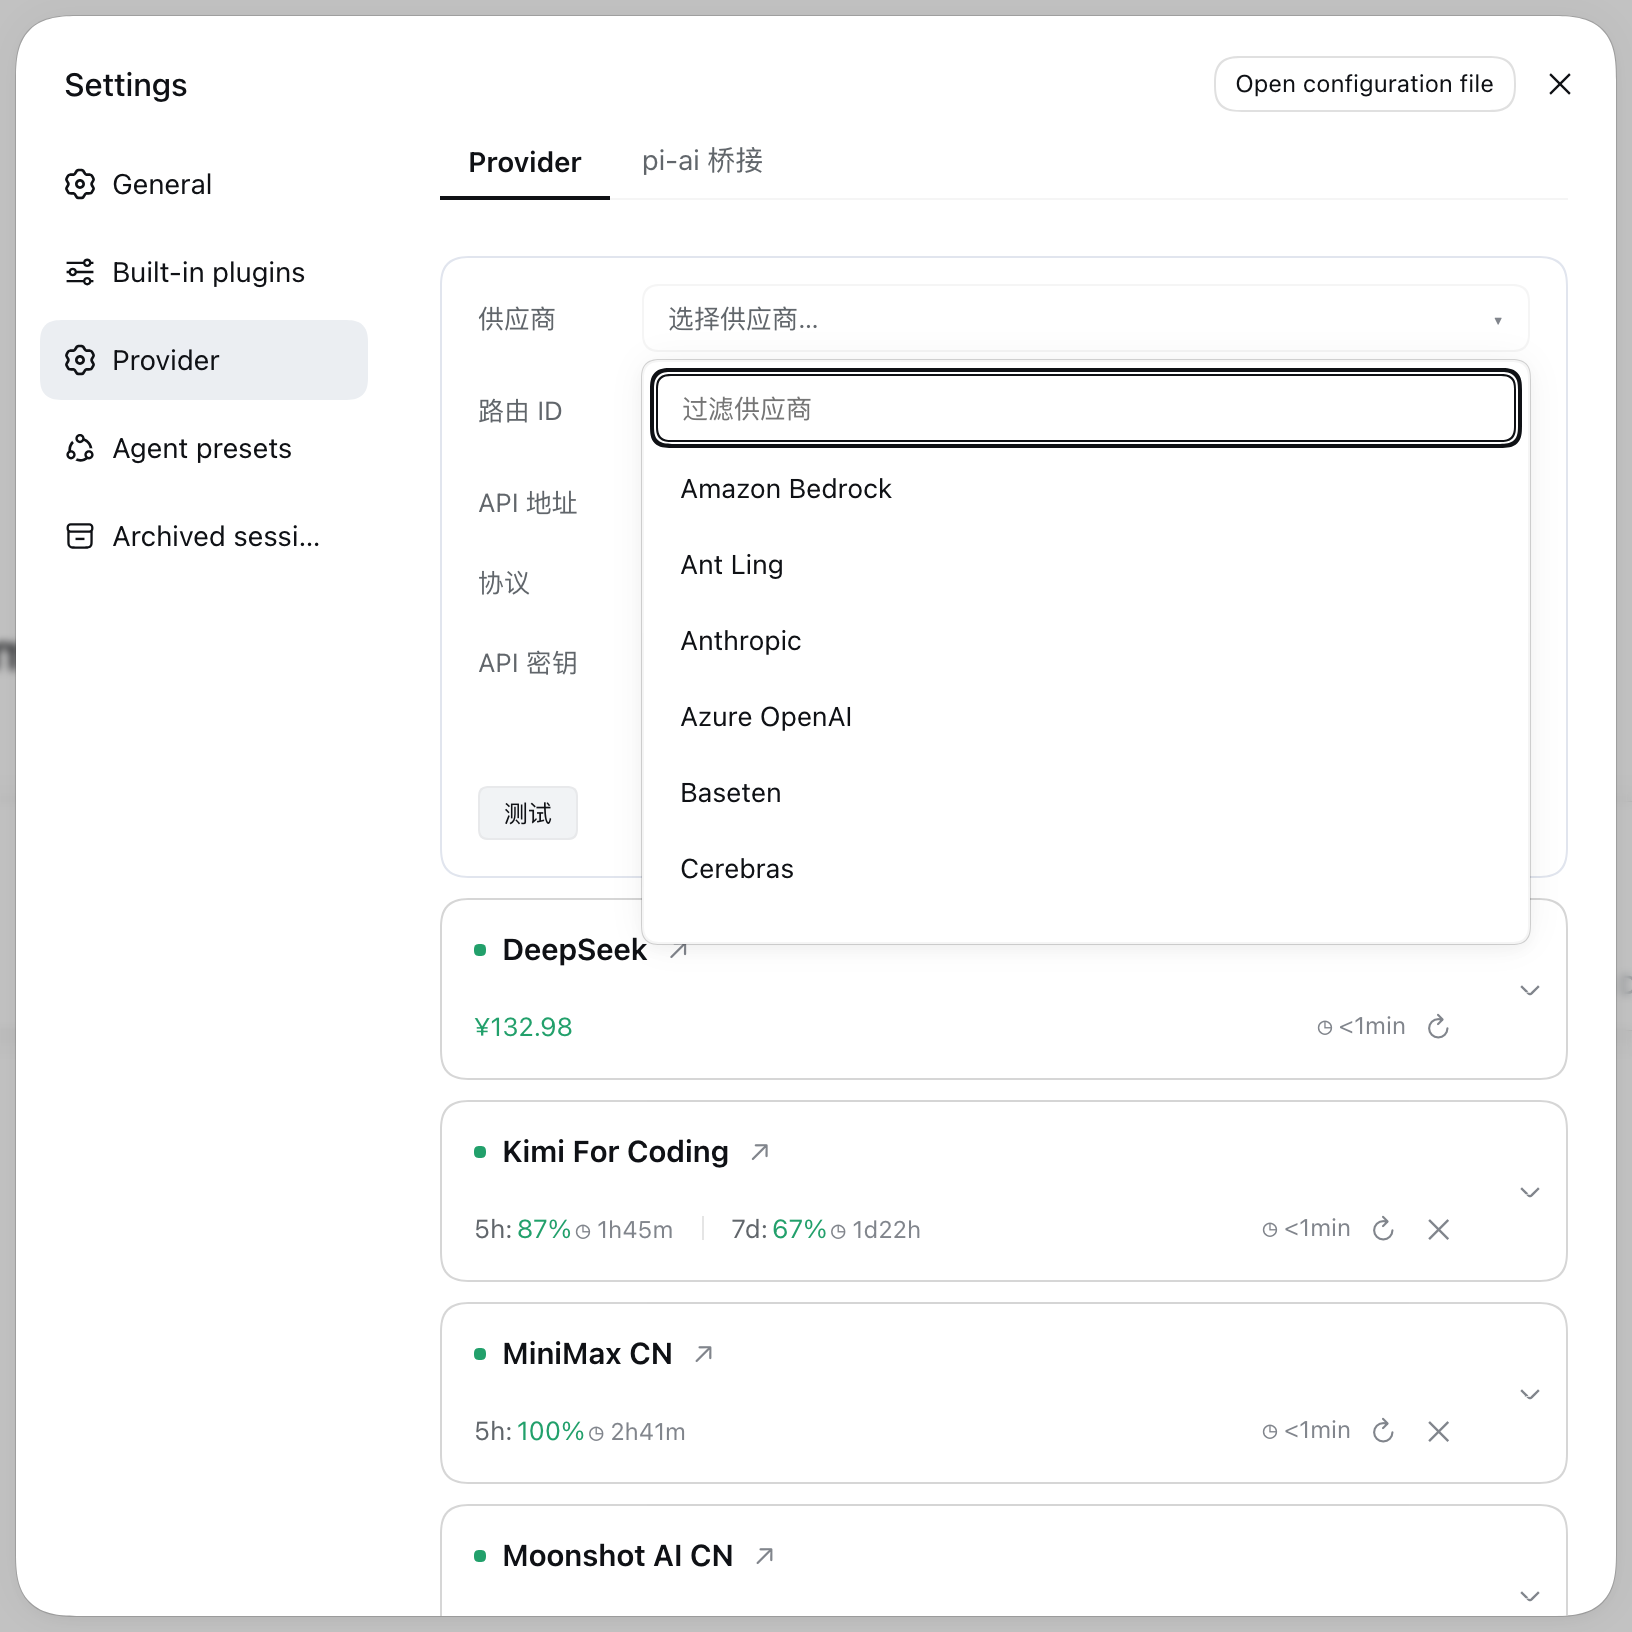
Task: Expand the DeepSeek provider card
Action: [x=1529, y=990]
